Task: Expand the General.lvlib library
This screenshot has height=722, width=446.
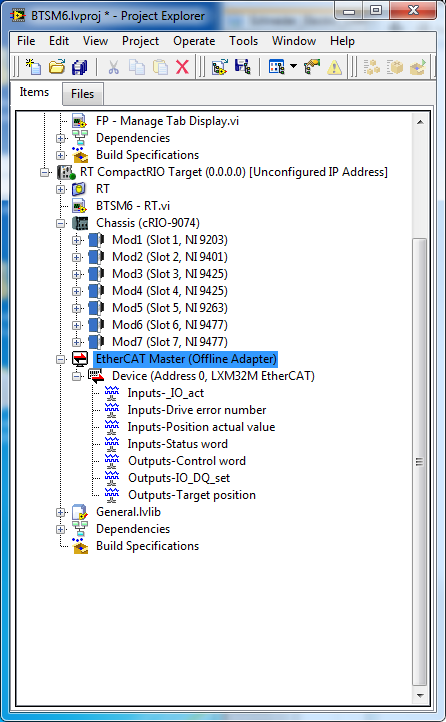Action: point(60,512)
